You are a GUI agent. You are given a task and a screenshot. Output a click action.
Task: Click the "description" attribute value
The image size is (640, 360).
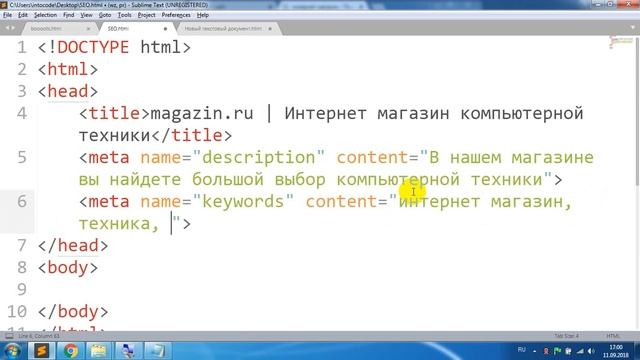pos(259,158)
